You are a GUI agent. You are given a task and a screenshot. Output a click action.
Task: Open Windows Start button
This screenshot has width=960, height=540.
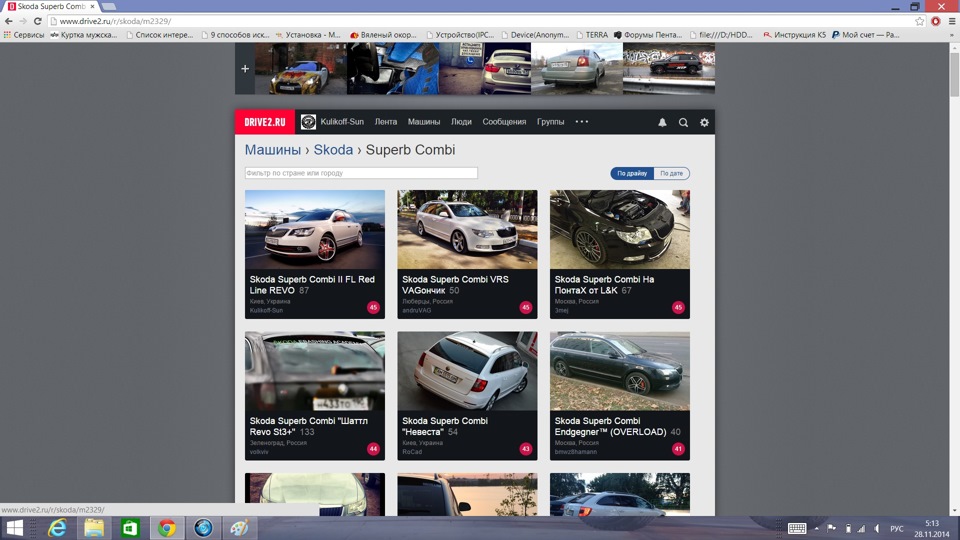(14, 528)
